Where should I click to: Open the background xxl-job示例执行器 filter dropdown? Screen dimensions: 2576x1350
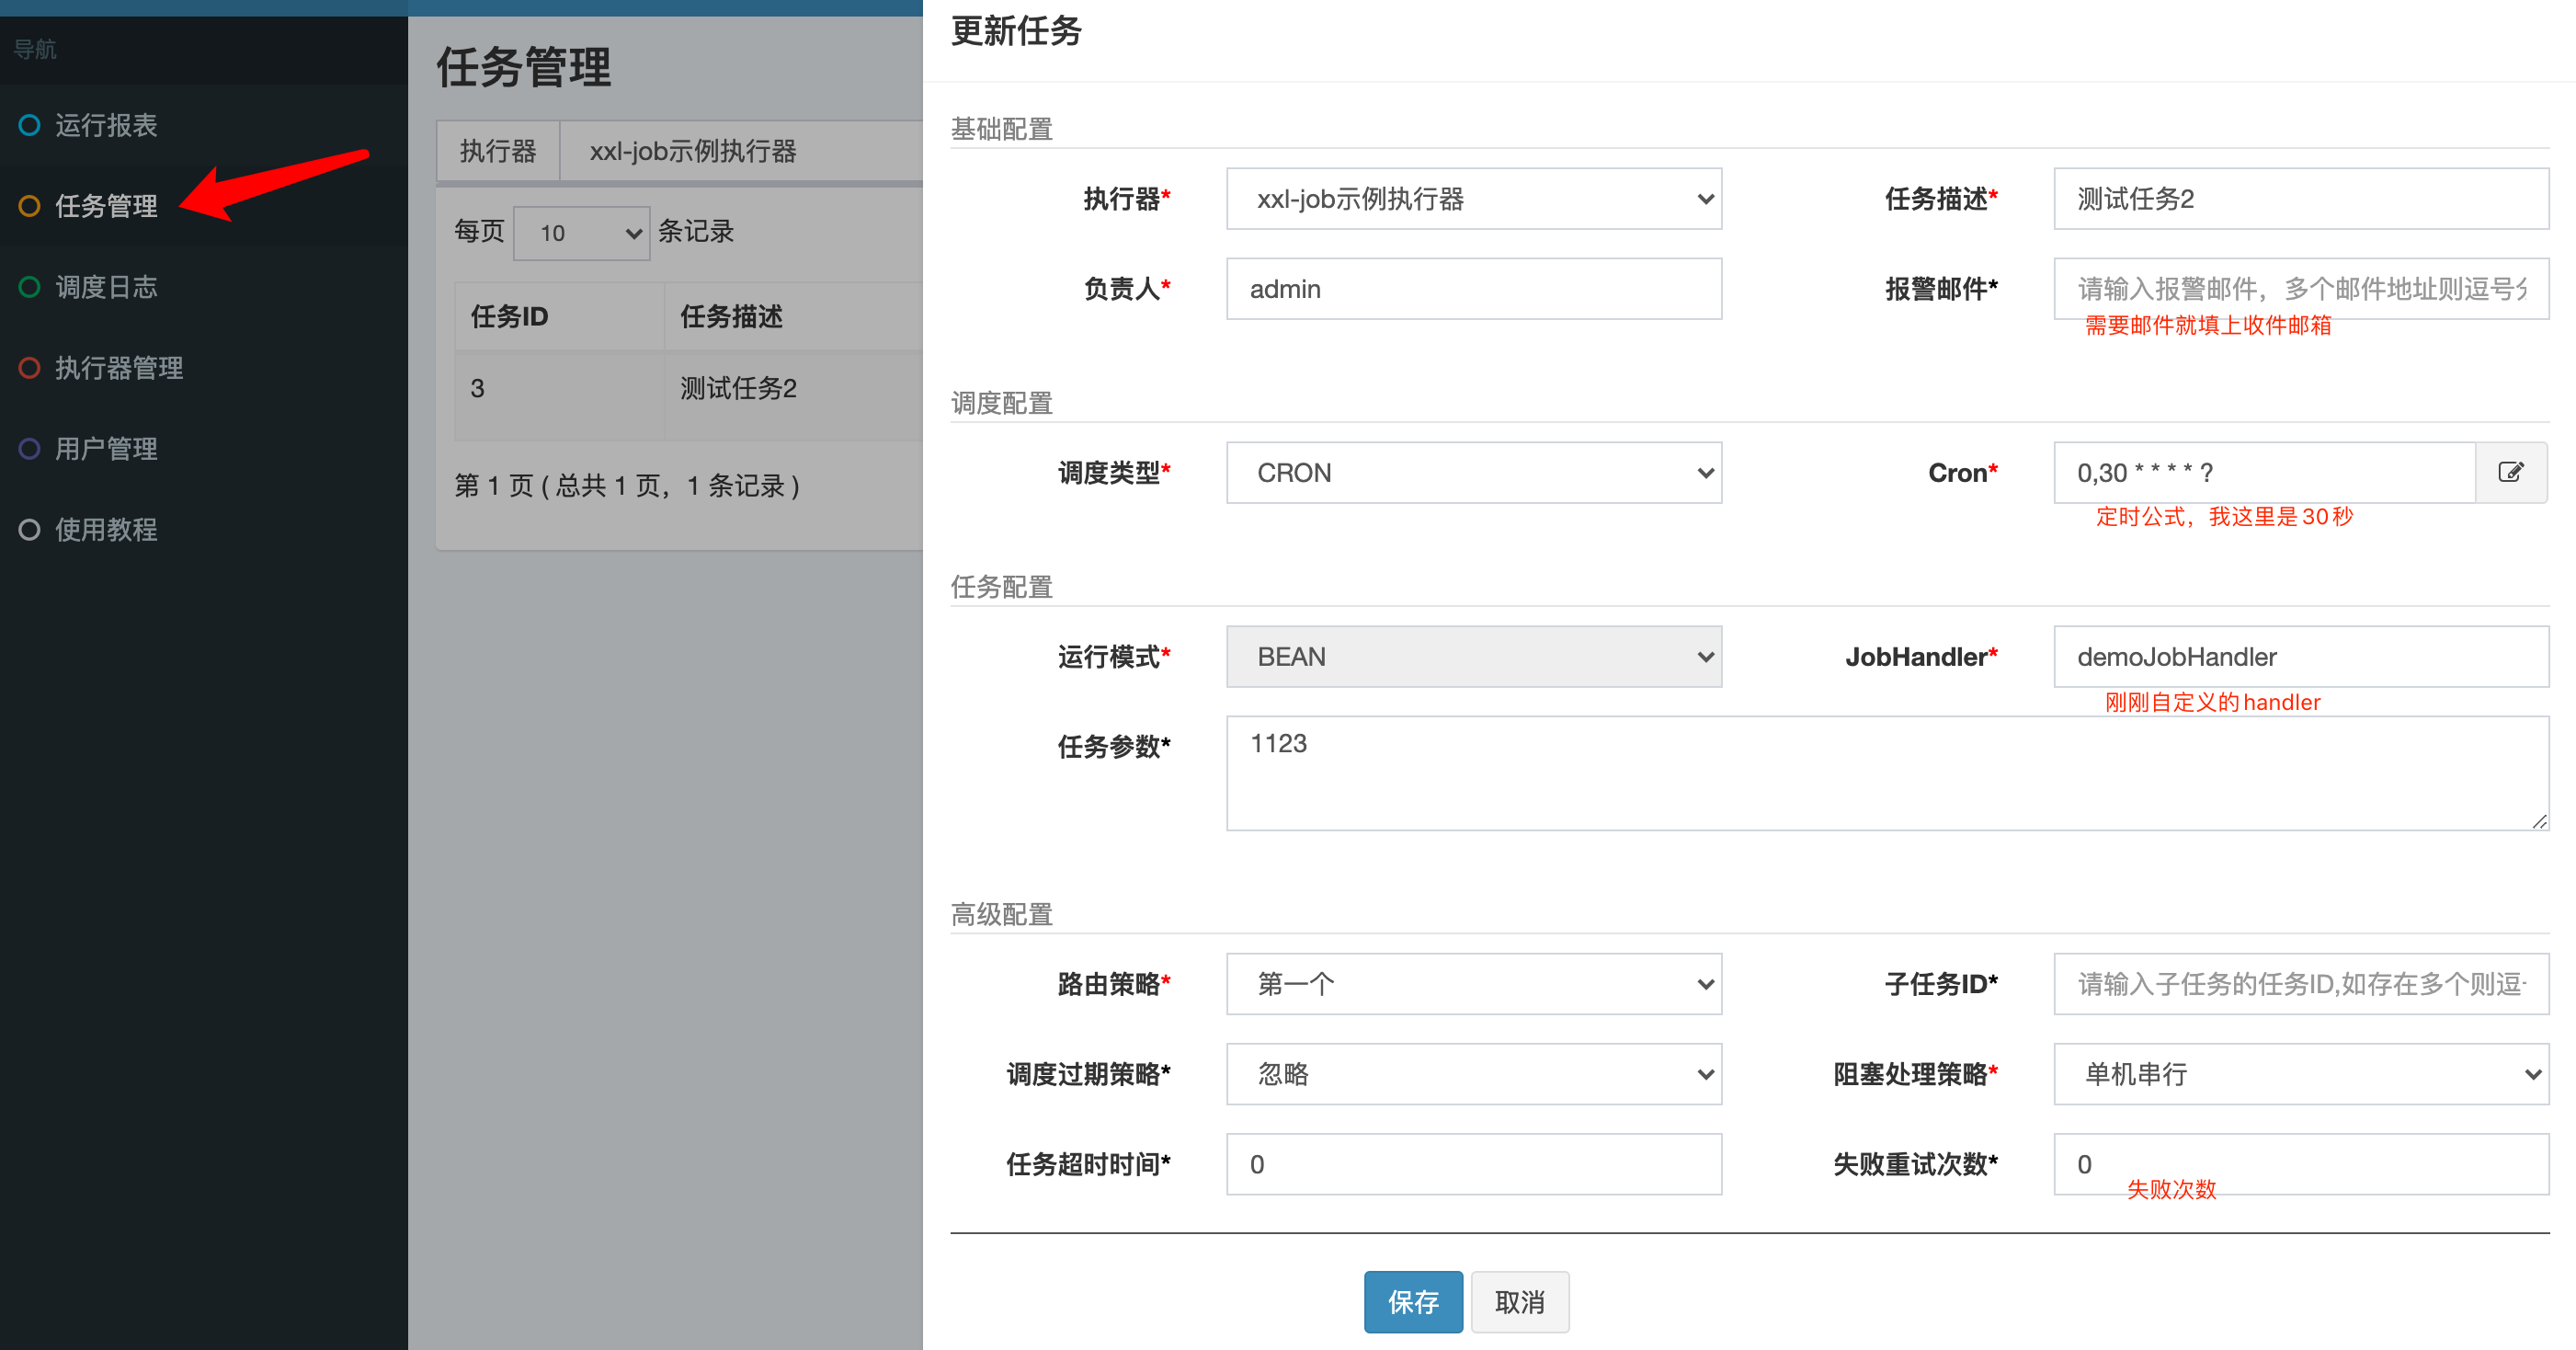742,151
